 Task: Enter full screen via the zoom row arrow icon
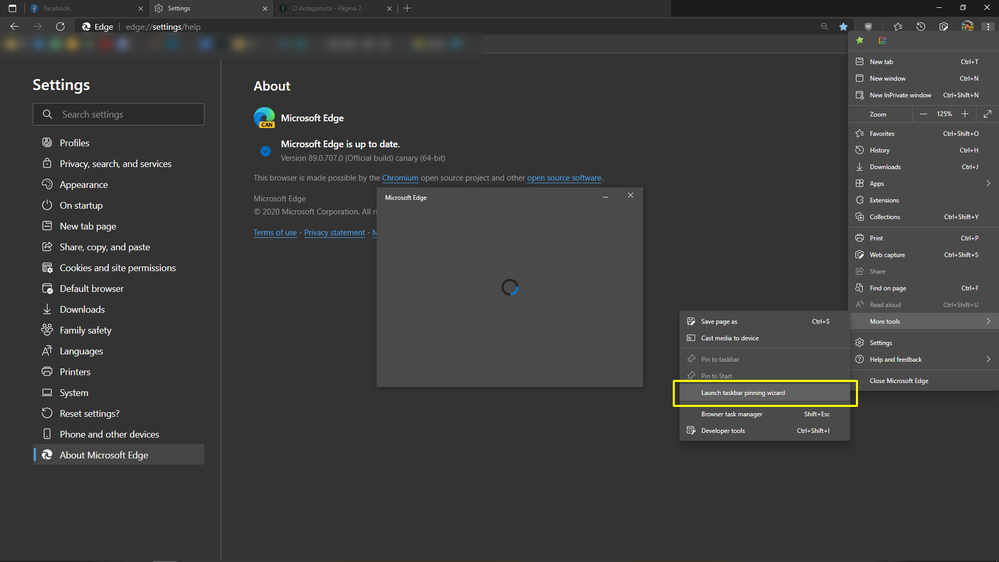pyautogui.click(x=988, y=114)
